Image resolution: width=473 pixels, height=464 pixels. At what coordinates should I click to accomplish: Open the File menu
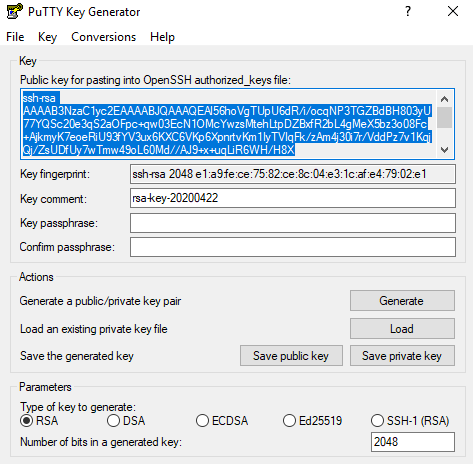click(15, 37)
